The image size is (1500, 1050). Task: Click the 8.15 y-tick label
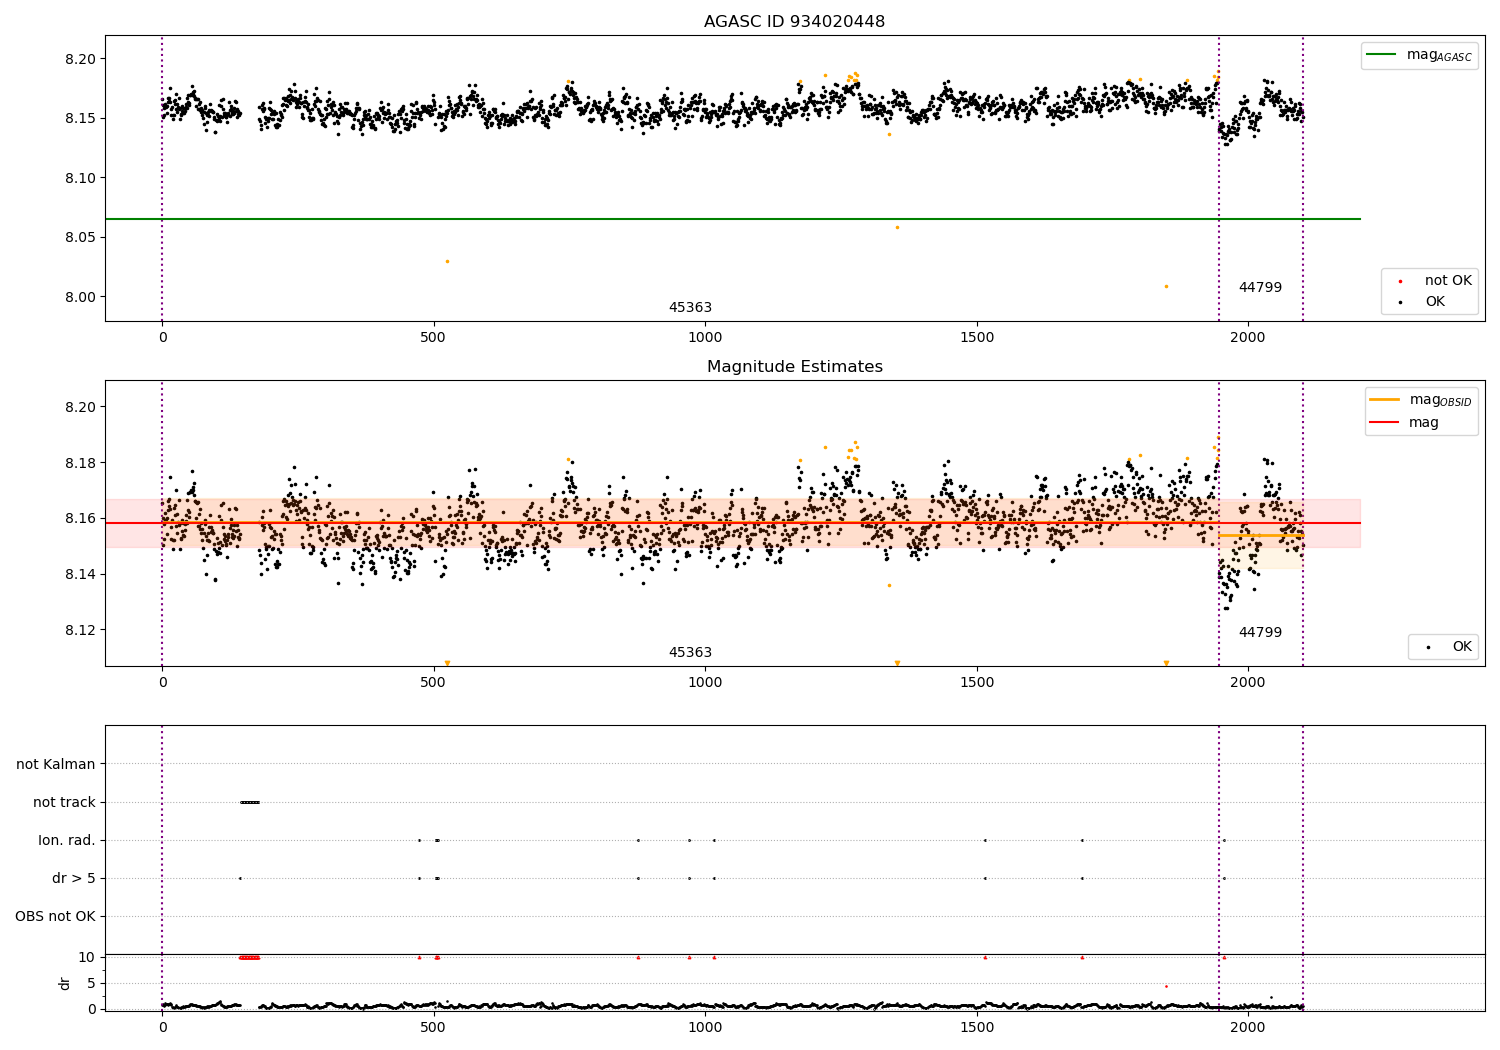pyautogui.click(x=81, y=119)
